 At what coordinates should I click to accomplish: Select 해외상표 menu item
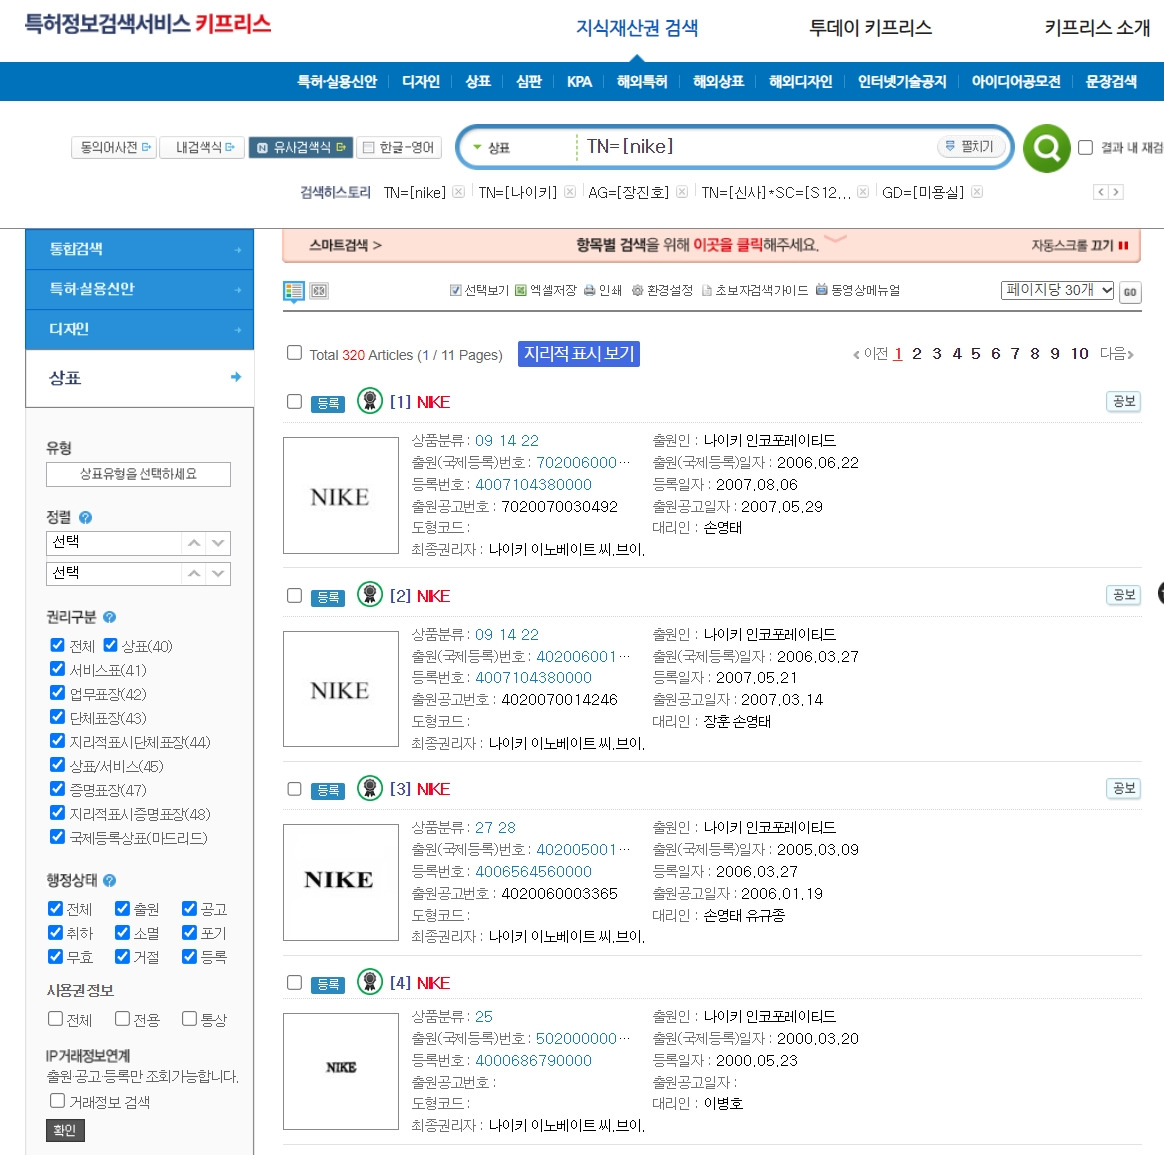click(718, 82)
